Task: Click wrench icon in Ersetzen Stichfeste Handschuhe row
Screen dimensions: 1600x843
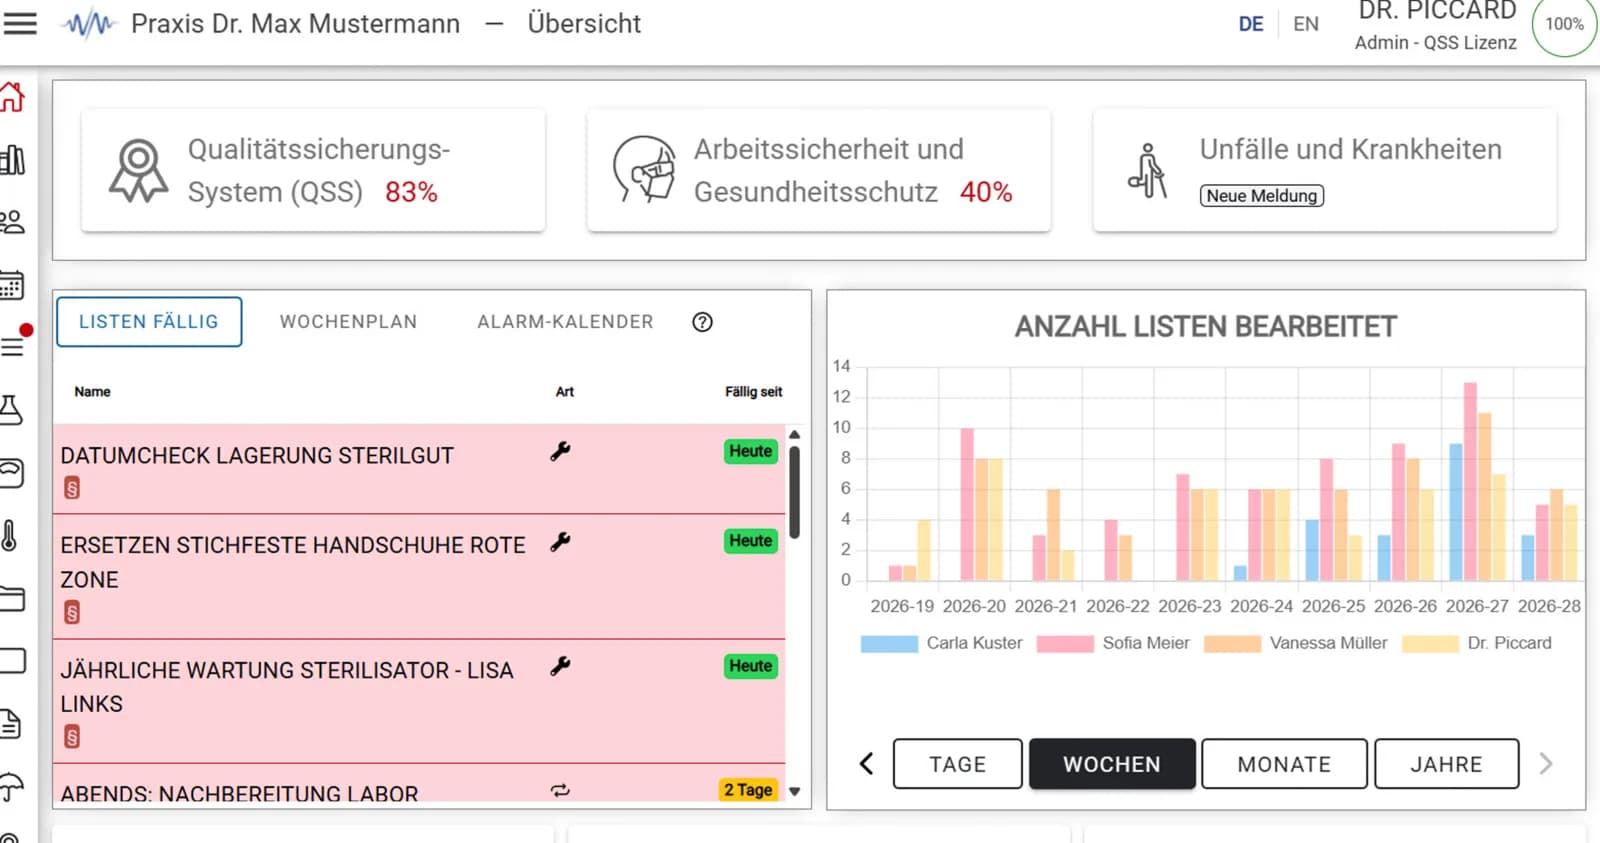Action: point(560,542)
